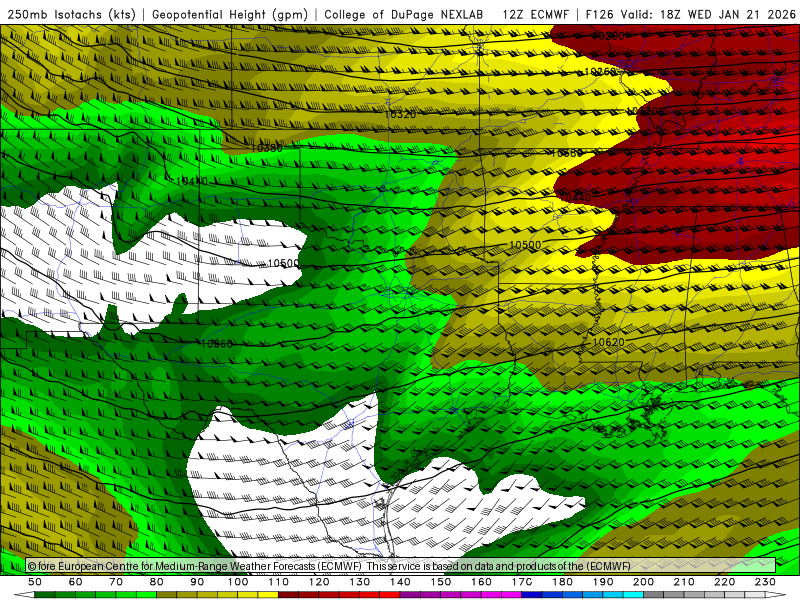Image resolution: width=800 pixels, height=600 pixels.
Task: Click colorbar value 220
Action: click(x=724, y=582)
